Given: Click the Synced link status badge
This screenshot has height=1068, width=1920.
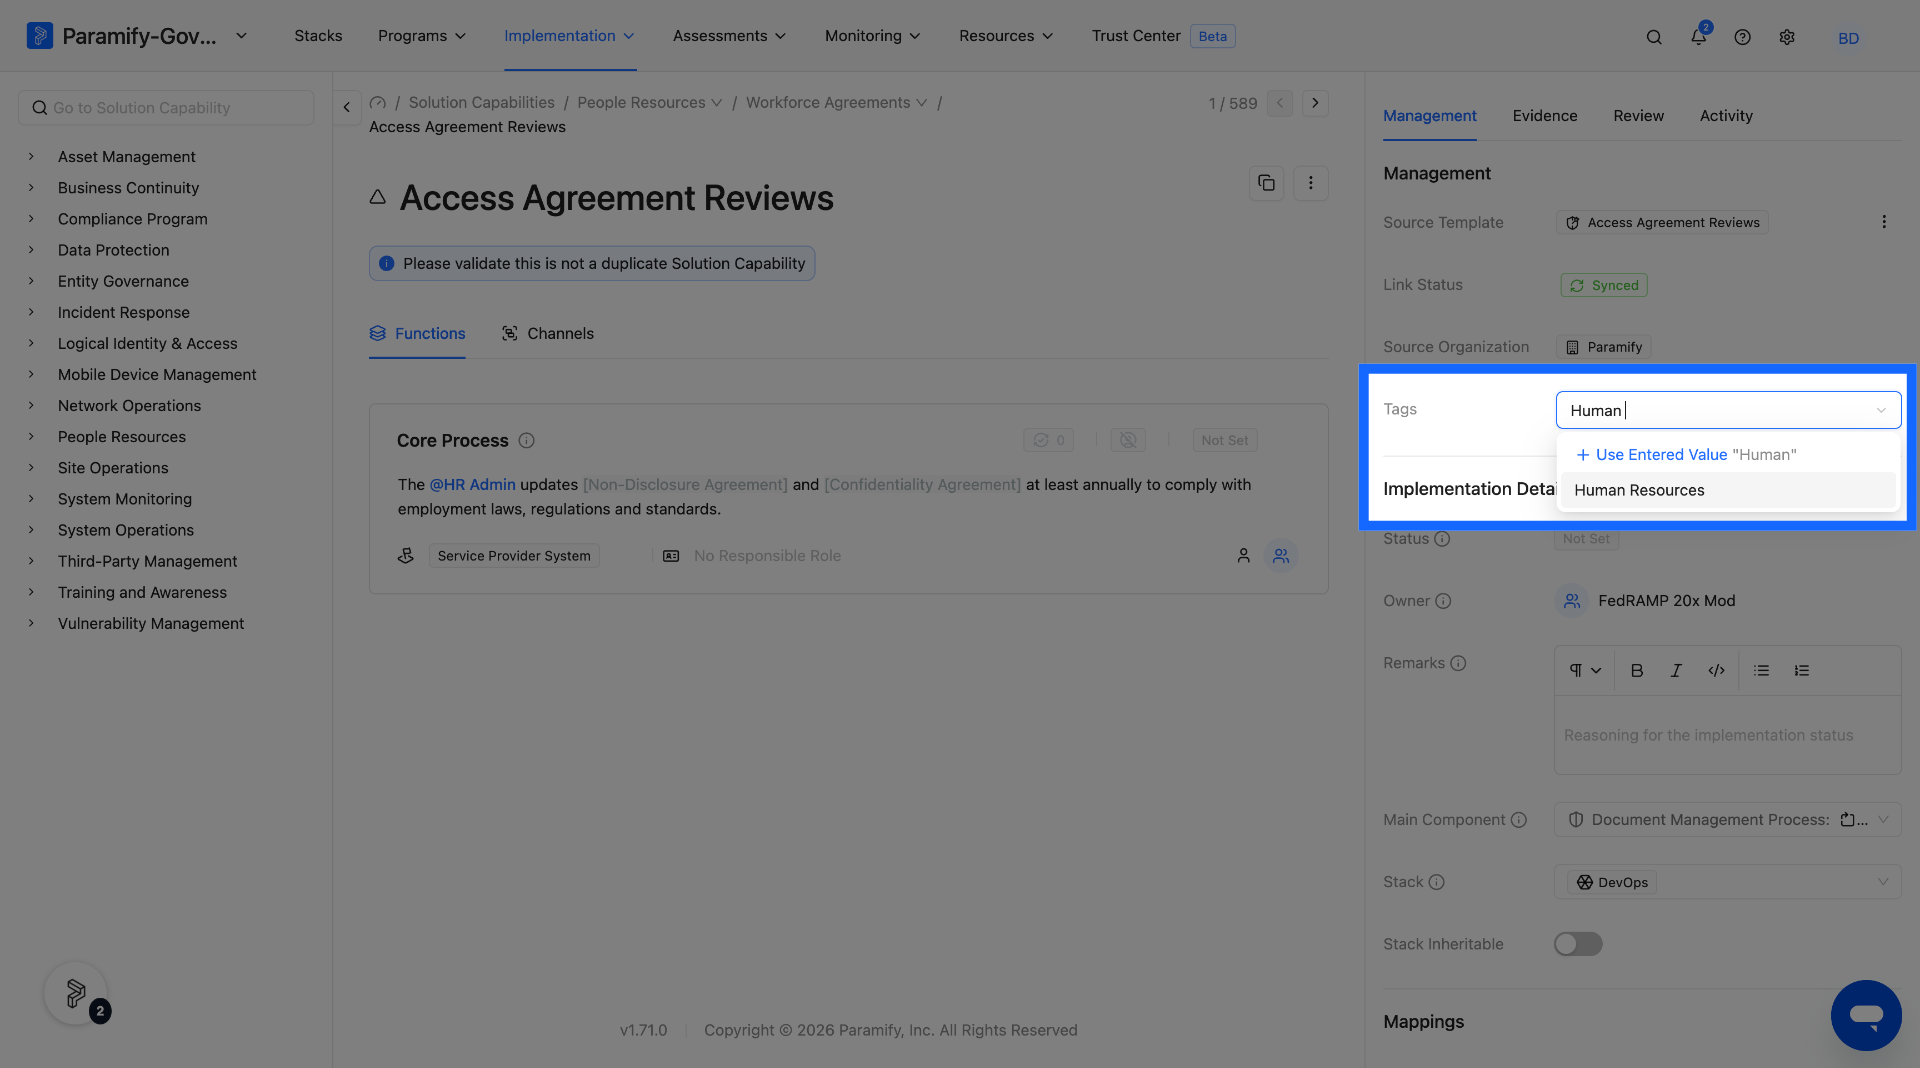Looking at the screenshot, I should pyautogui.click(x=1604, y=286).
